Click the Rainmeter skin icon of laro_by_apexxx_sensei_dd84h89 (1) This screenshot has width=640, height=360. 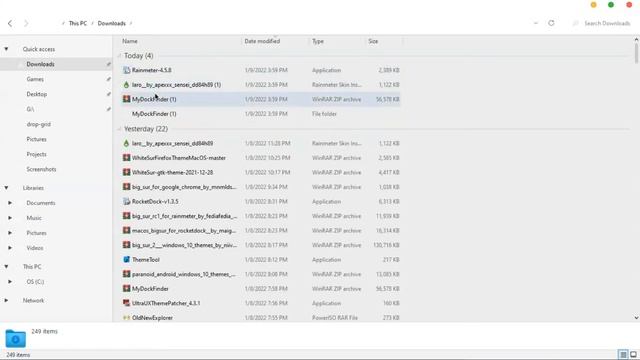[x=127, y=84]
